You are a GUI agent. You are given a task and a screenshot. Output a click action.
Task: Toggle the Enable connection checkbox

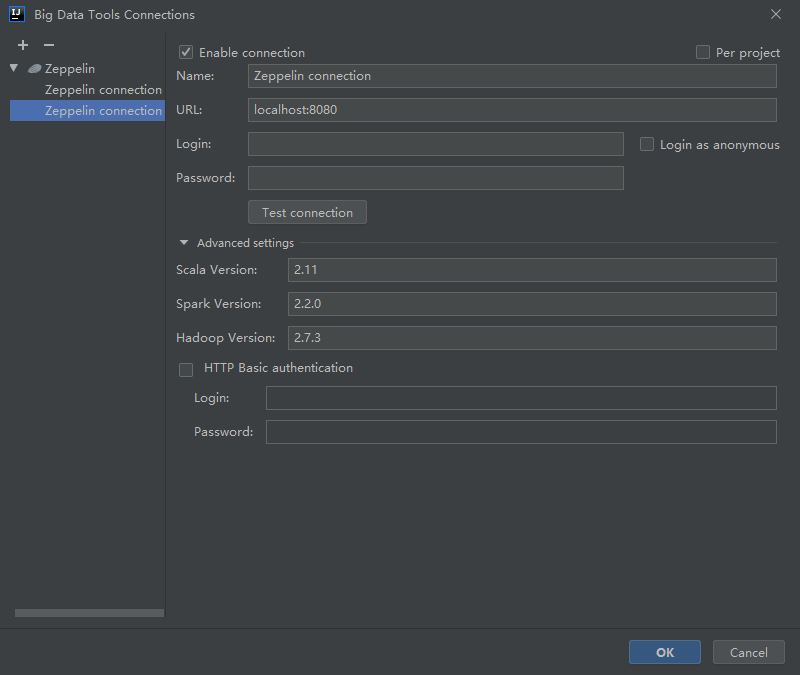click(186, 52)
